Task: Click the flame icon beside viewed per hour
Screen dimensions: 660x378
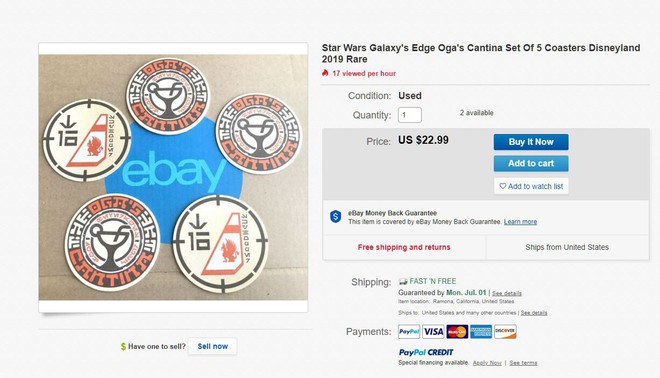Action: (x=325, y=73)
